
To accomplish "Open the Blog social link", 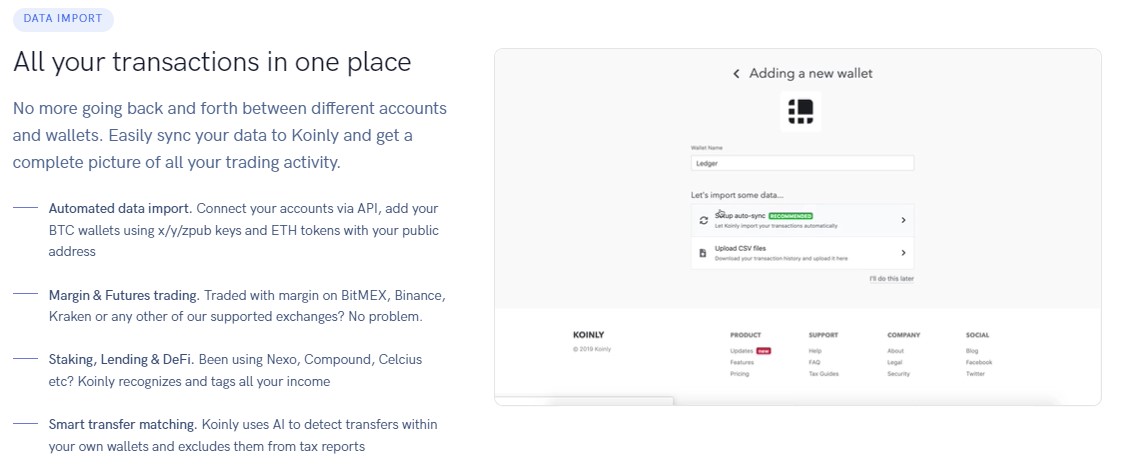I will (972, 351).
